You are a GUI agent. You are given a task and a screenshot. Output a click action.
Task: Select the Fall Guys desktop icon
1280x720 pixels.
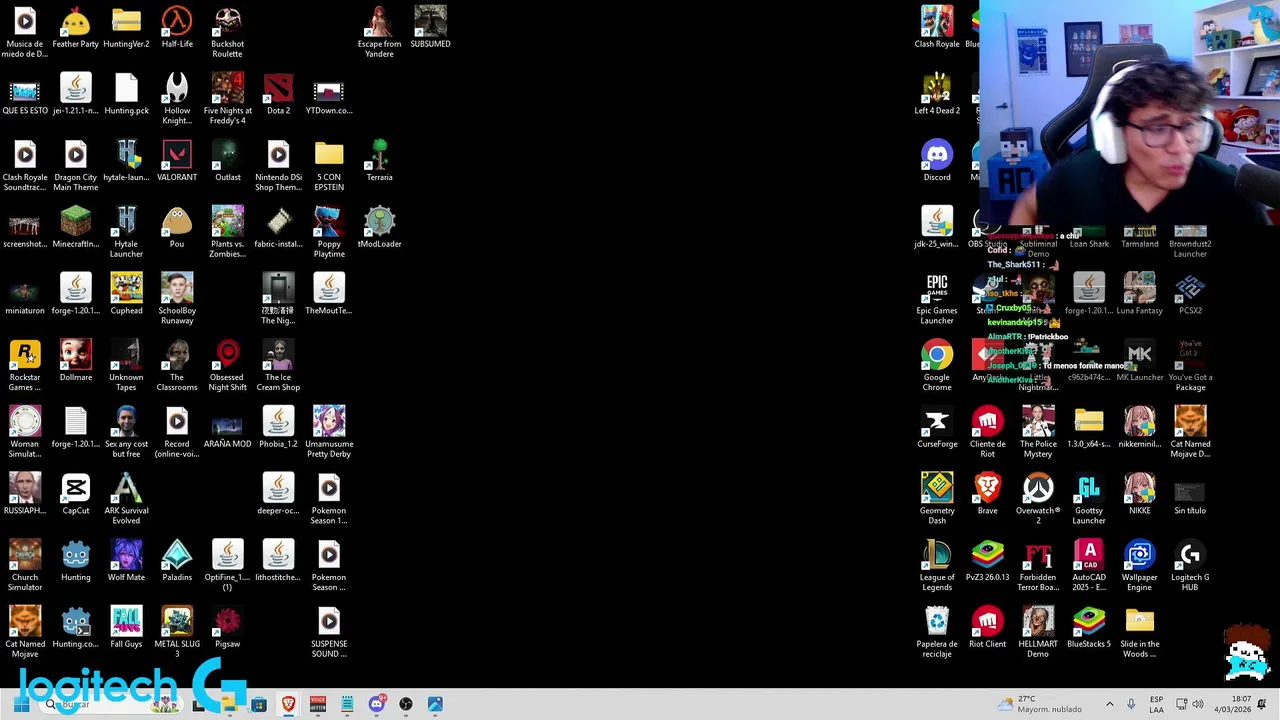click(x=126, y=628)
